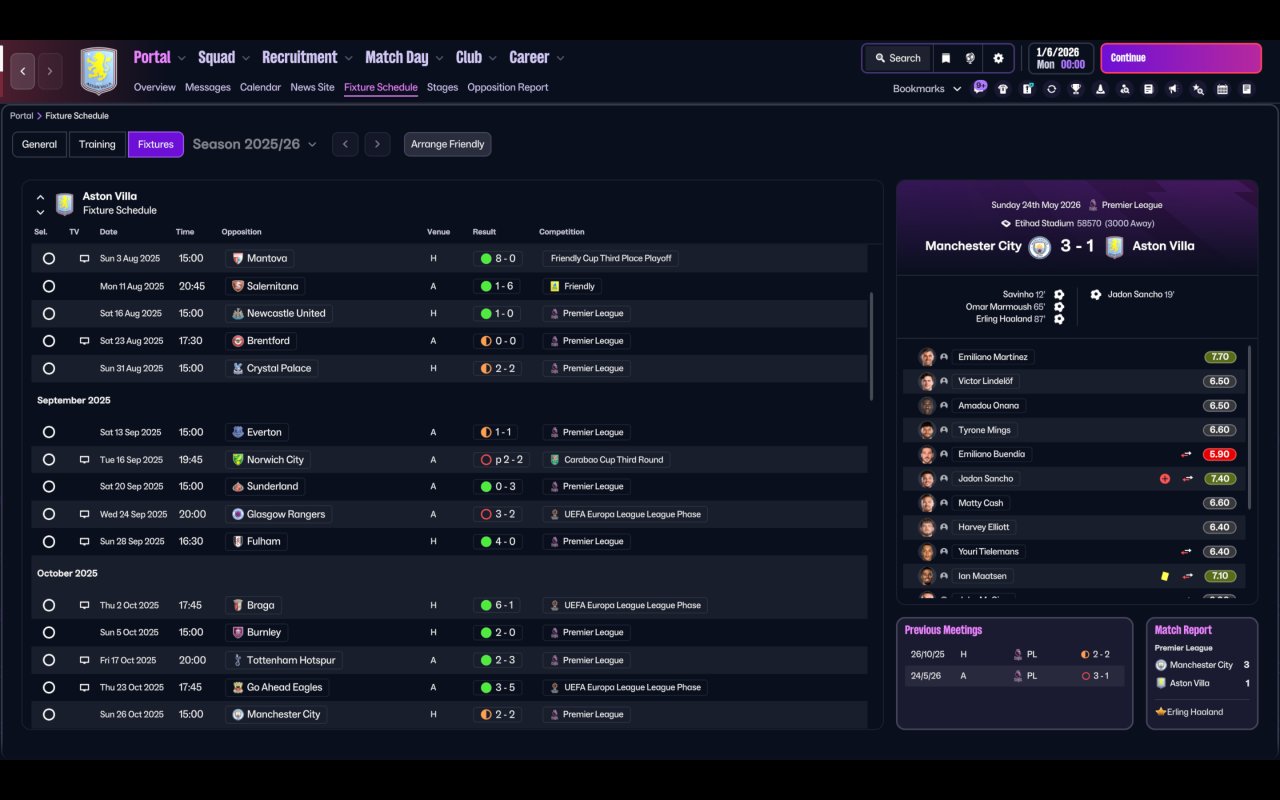Expand the Bookmarks dropdown chevron

(x=957, y=89)
